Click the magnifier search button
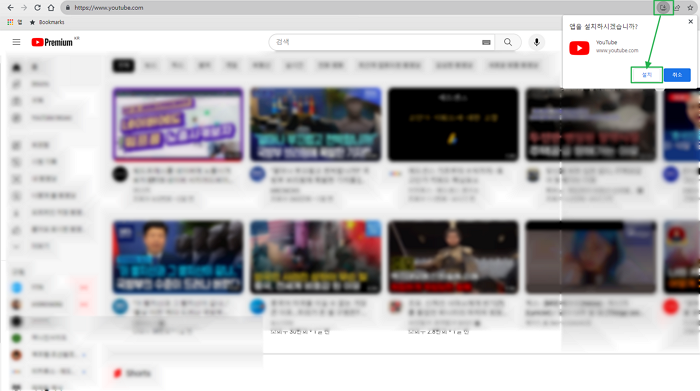This screenshot has height=391, width=700. [508, 42]
